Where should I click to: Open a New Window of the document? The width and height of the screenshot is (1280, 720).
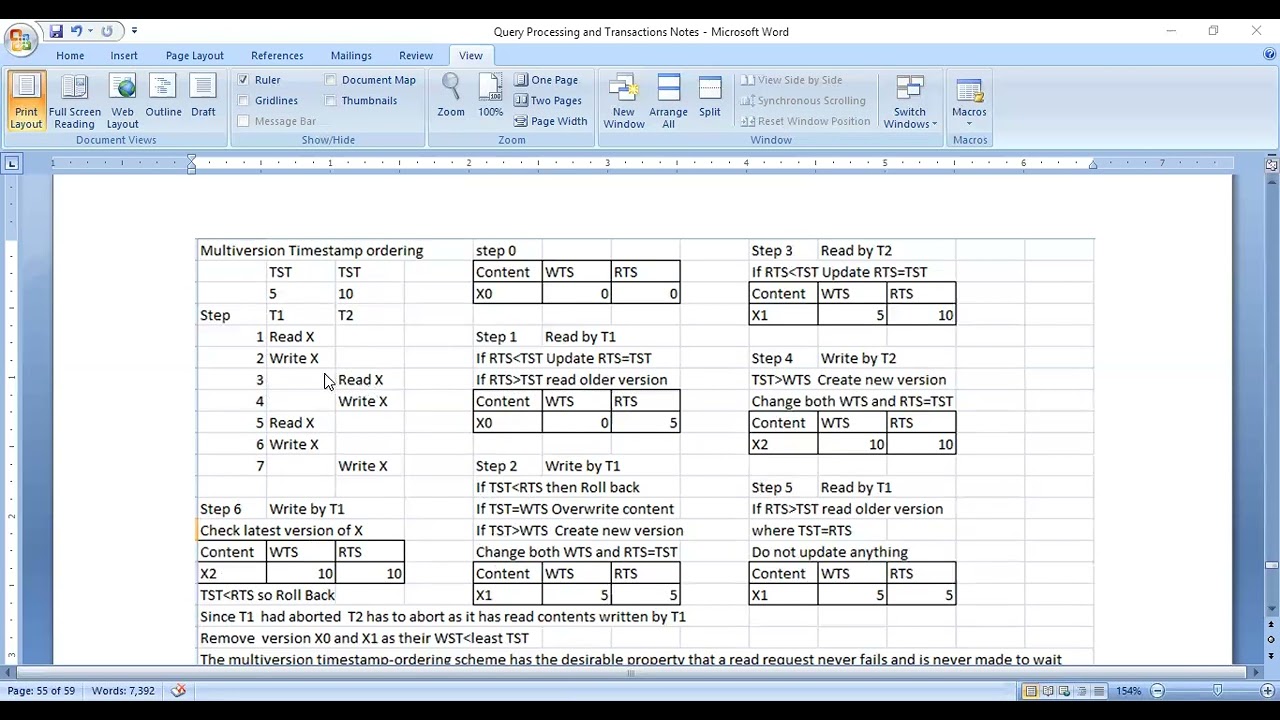tap(623, 102)
